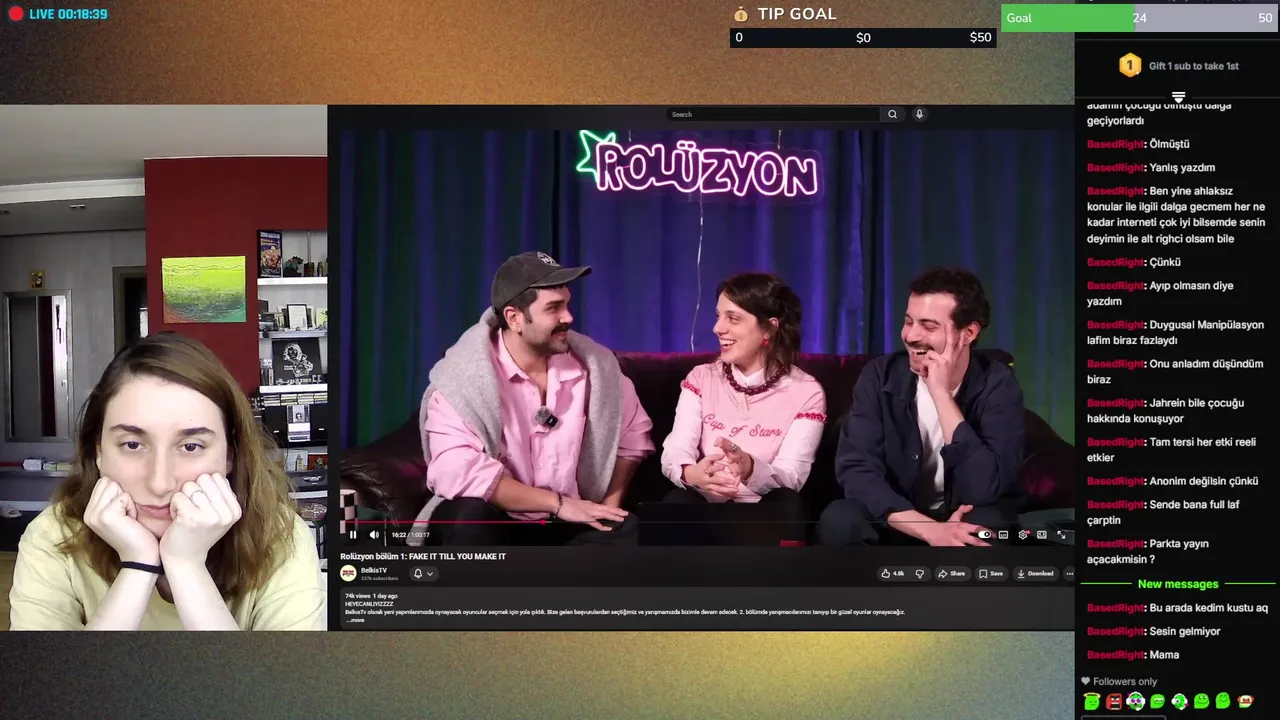1280x720 pixels.
Task: Turn on subtitles in the video player
Action: 1003,535
